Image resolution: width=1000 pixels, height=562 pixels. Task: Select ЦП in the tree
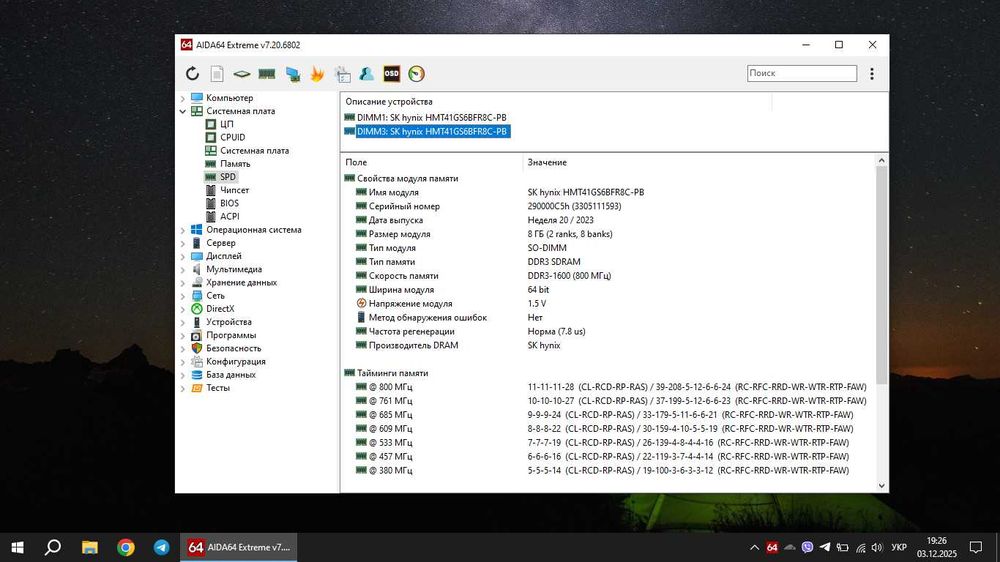coord(226,124)
